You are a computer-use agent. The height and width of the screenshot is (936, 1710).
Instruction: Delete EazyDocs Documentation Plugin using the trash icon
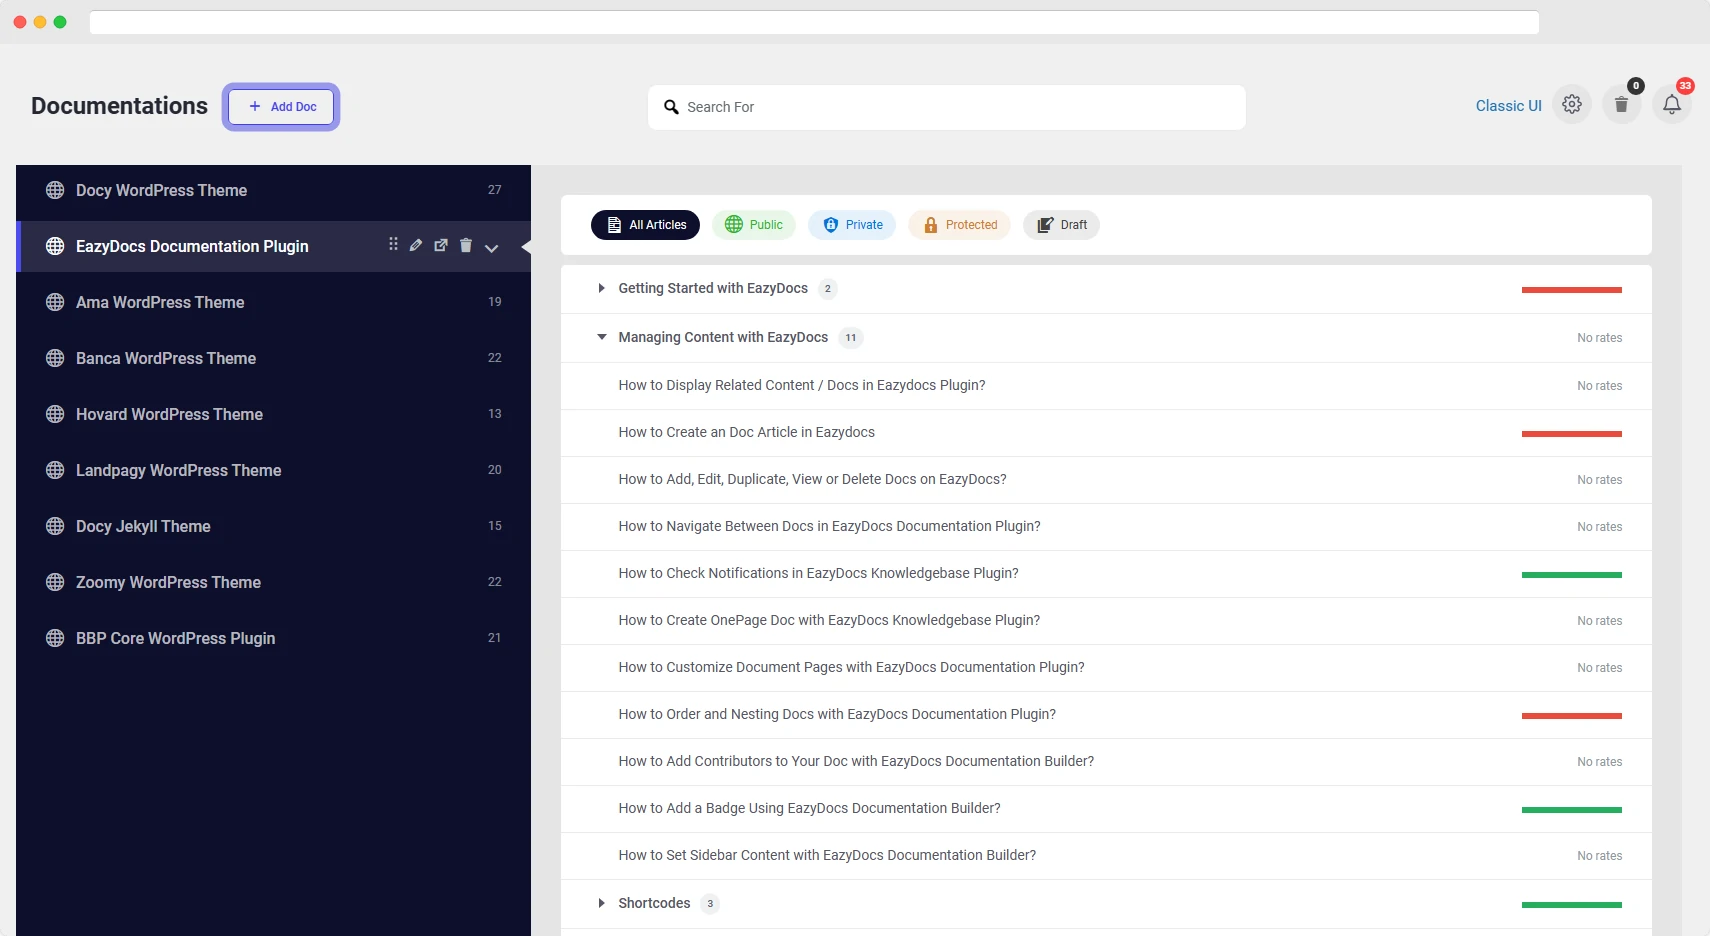pyautogui.click(x=466, y=245)
